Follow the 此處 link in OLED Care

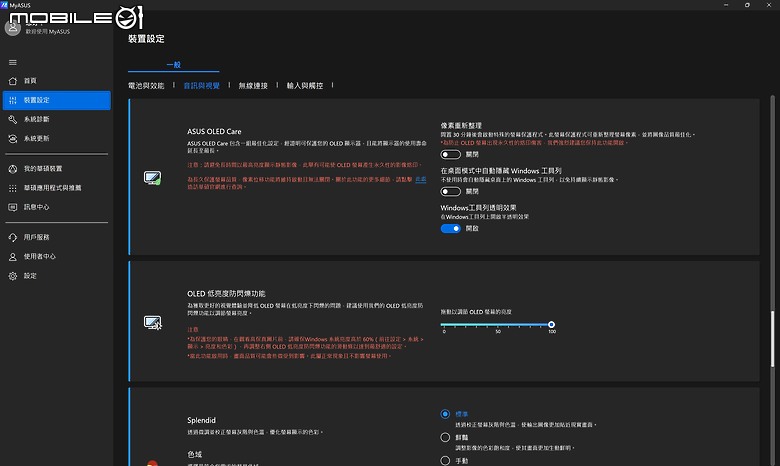click(x=421, y=179)
